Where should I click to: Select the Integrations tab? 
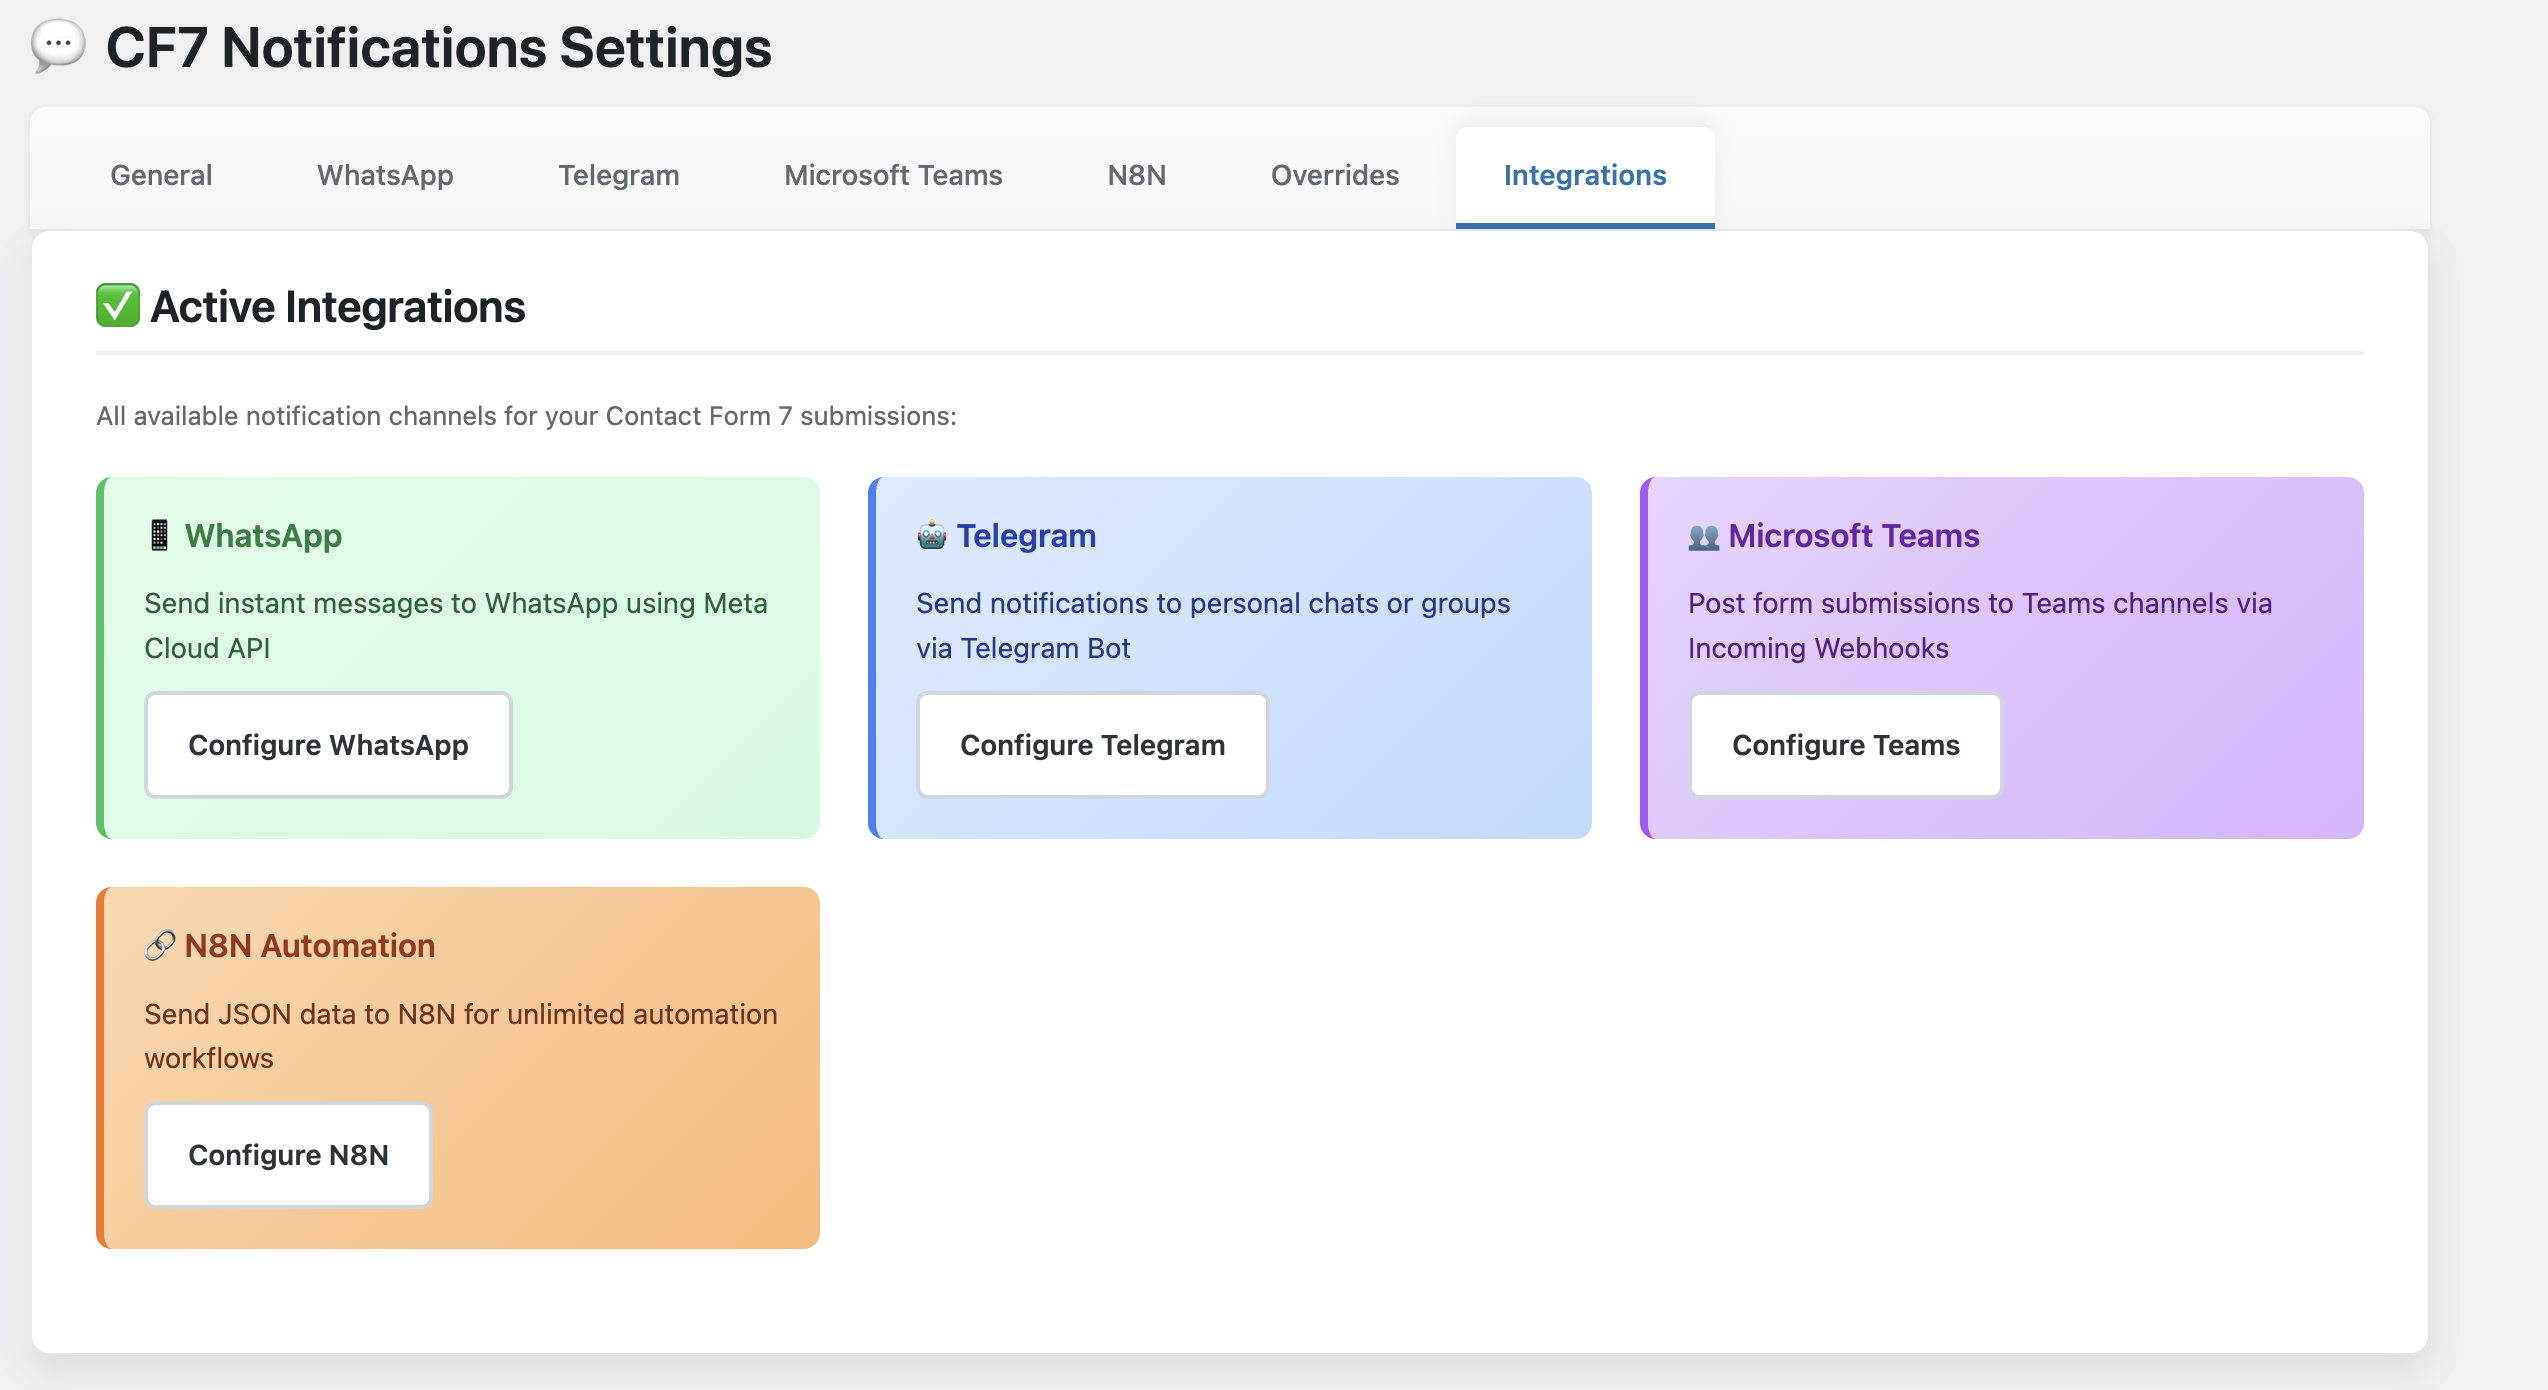tap(1585, 176)
